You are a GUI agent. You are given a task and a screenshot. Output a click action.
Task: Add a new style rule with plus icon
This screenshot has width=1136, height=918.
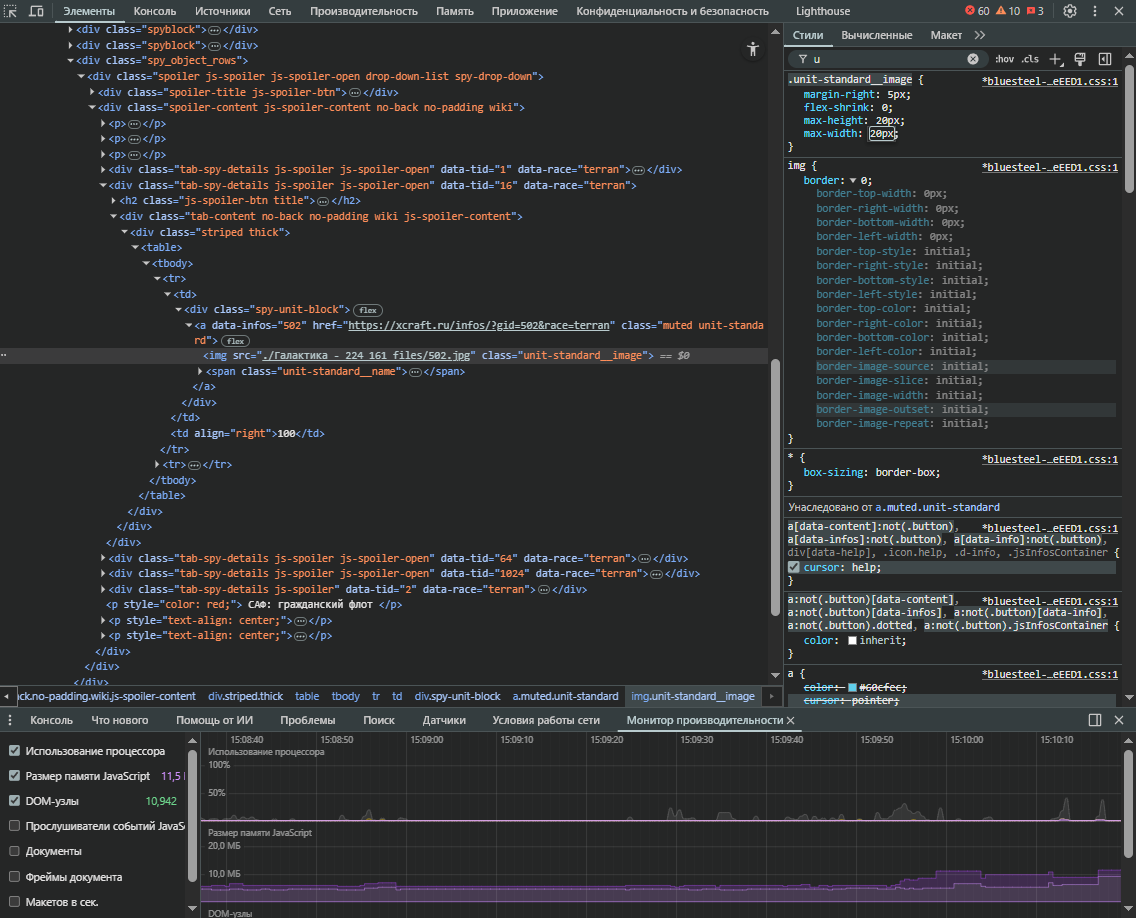click(1055, 59)
